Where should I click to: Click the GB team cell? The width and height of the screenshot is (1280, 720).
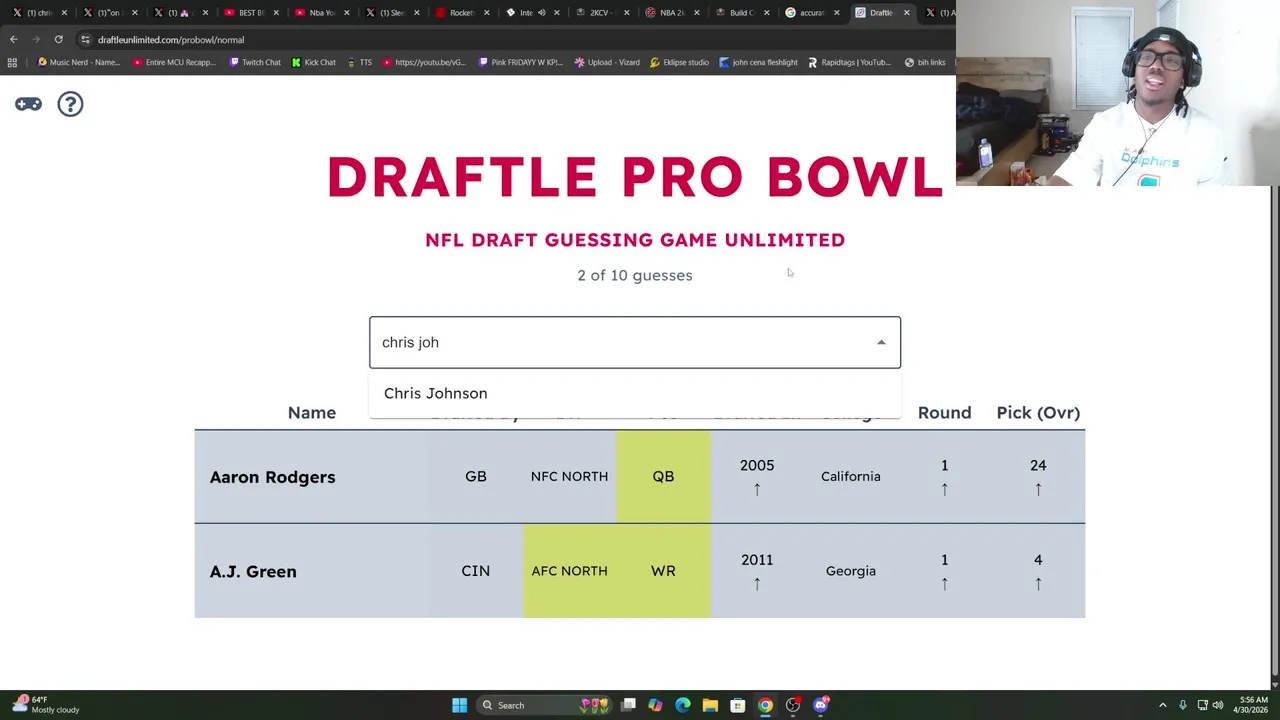point(475,476)
